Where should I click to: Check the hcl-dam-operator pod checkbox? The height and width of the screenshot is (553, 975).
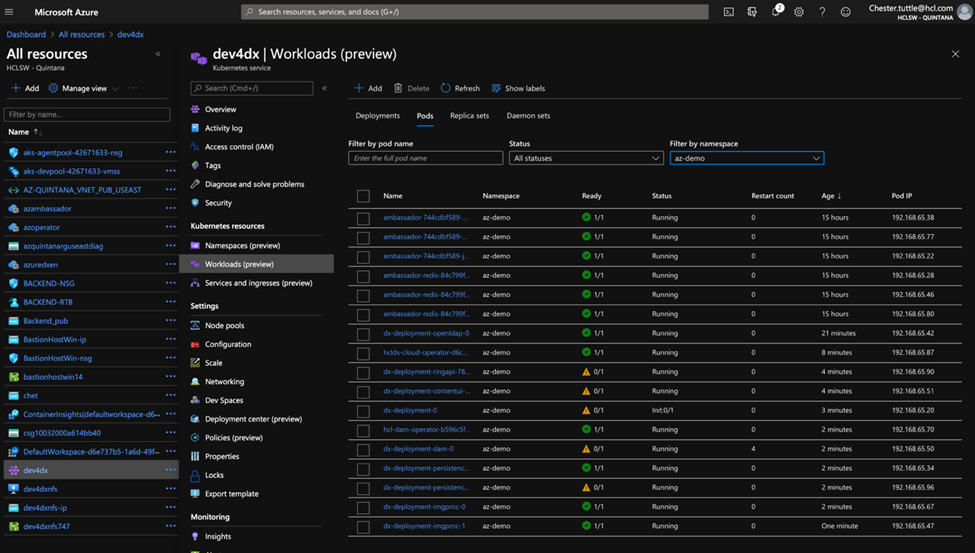(x=363, y=430)
